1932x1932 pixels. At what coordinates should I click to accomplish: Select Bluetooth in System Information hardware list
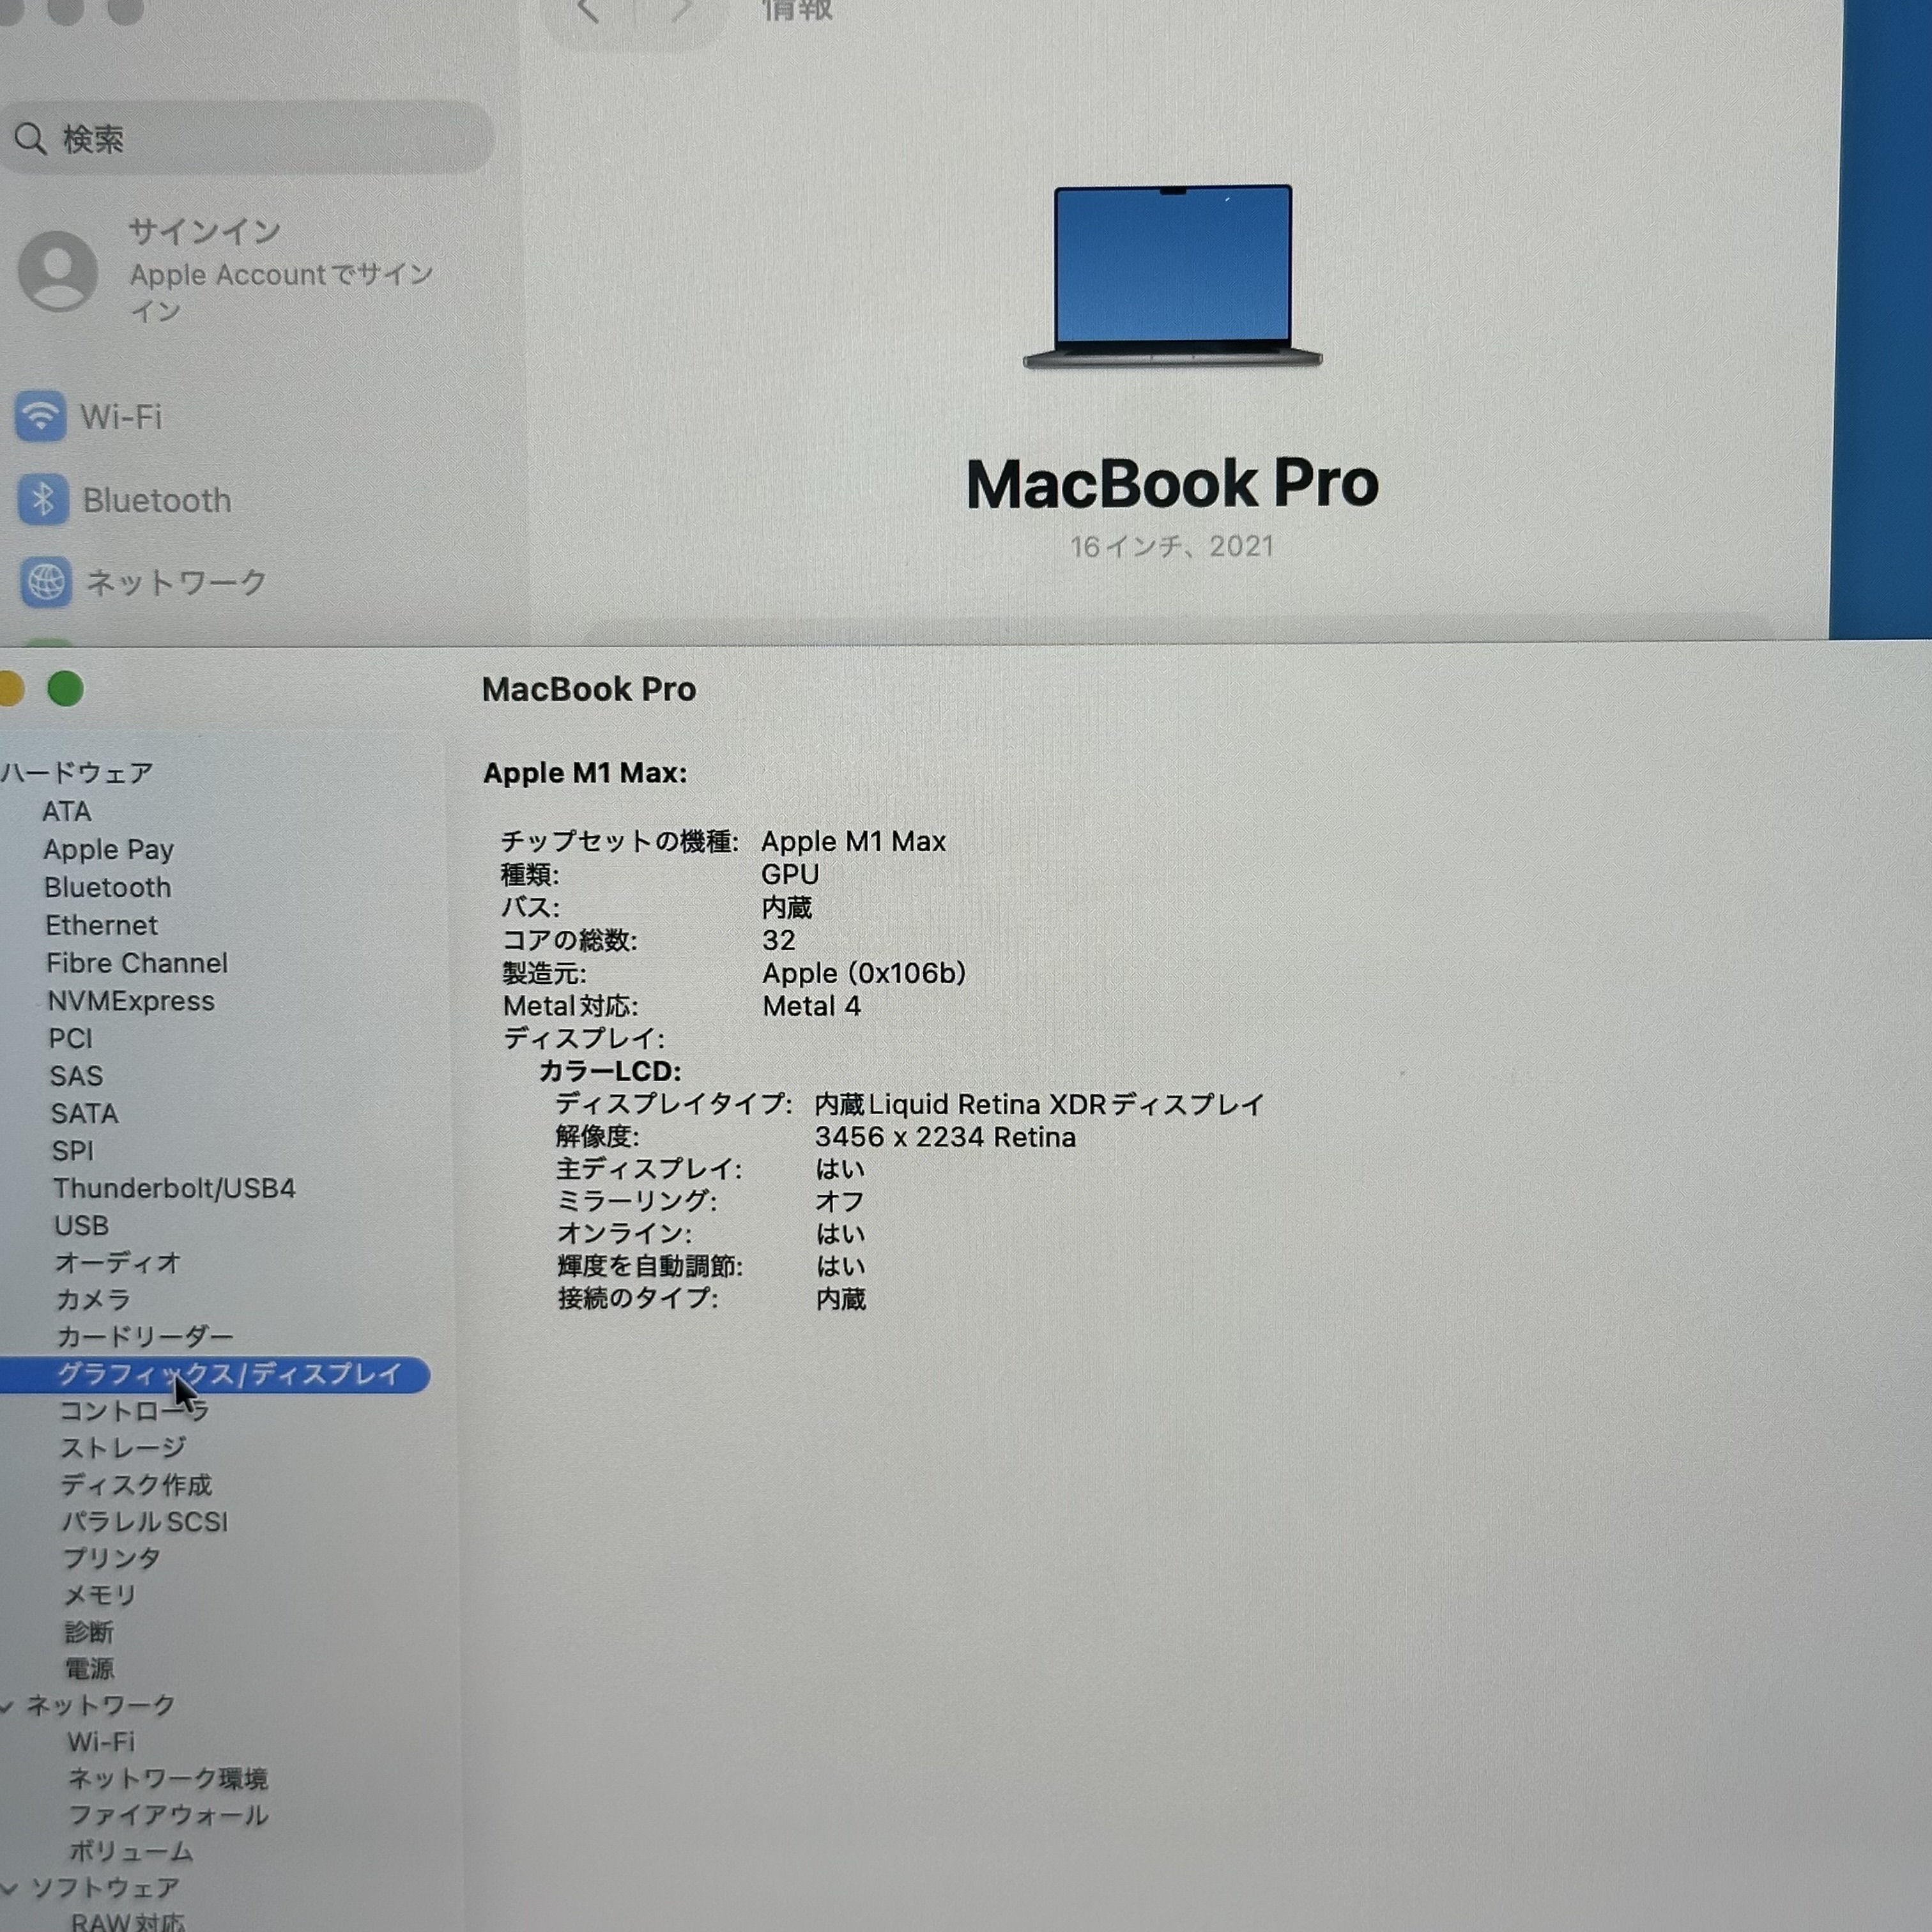coord(108,887)
